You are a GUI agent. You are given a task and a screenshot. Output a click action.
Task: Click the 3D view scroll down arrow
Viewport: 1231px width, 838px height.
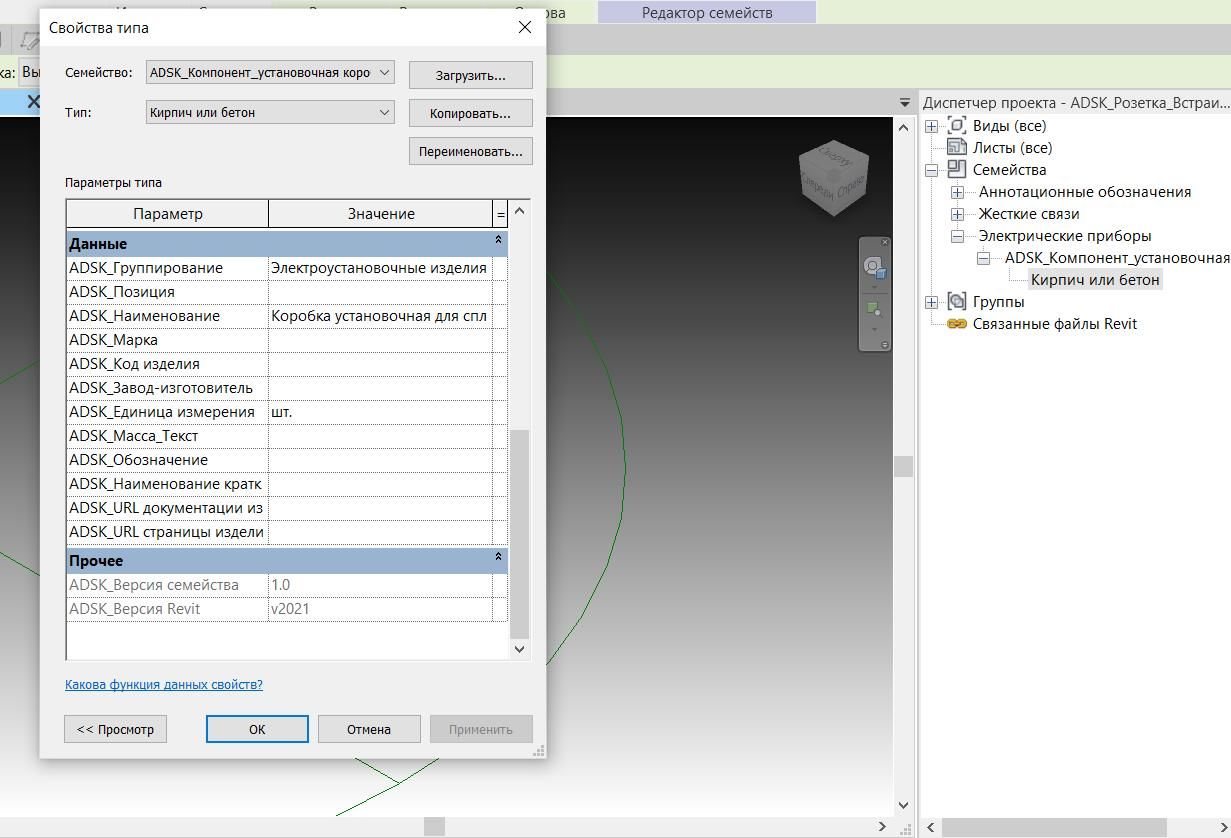903,805
